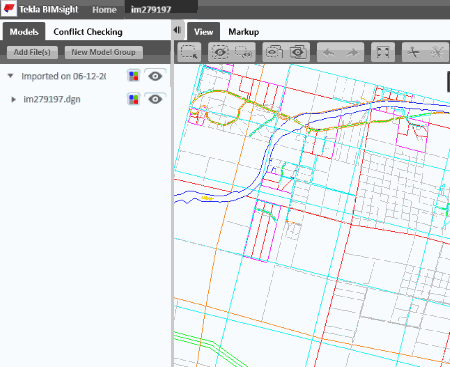Open the Markup tab
This screenshot has width=450, height=367.
pyautogui.click(x=244, y=32)
